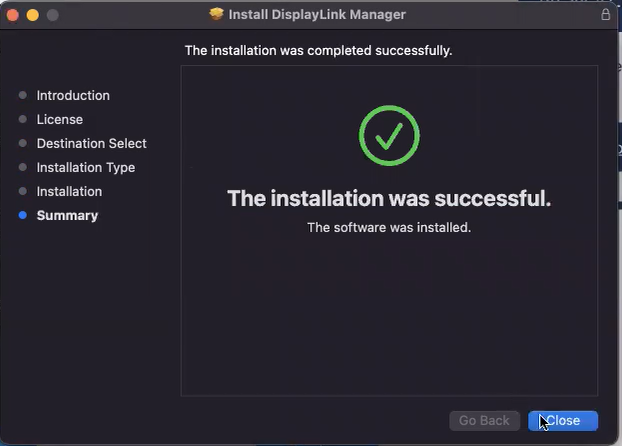This screenshot has height=446, width=622.
Task: Click the Go Back button
Action: coord(484,421)
